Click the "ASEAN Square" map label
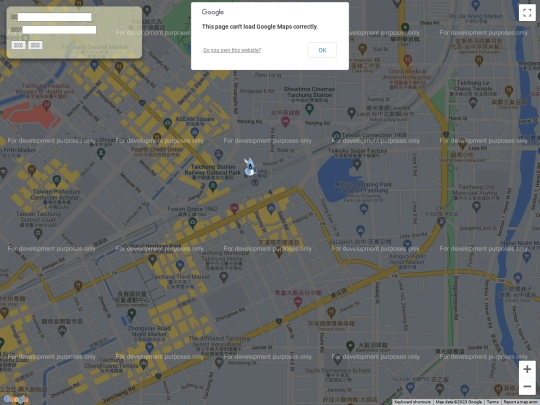This screenshot has width=540, height=405. pos(195,119)
